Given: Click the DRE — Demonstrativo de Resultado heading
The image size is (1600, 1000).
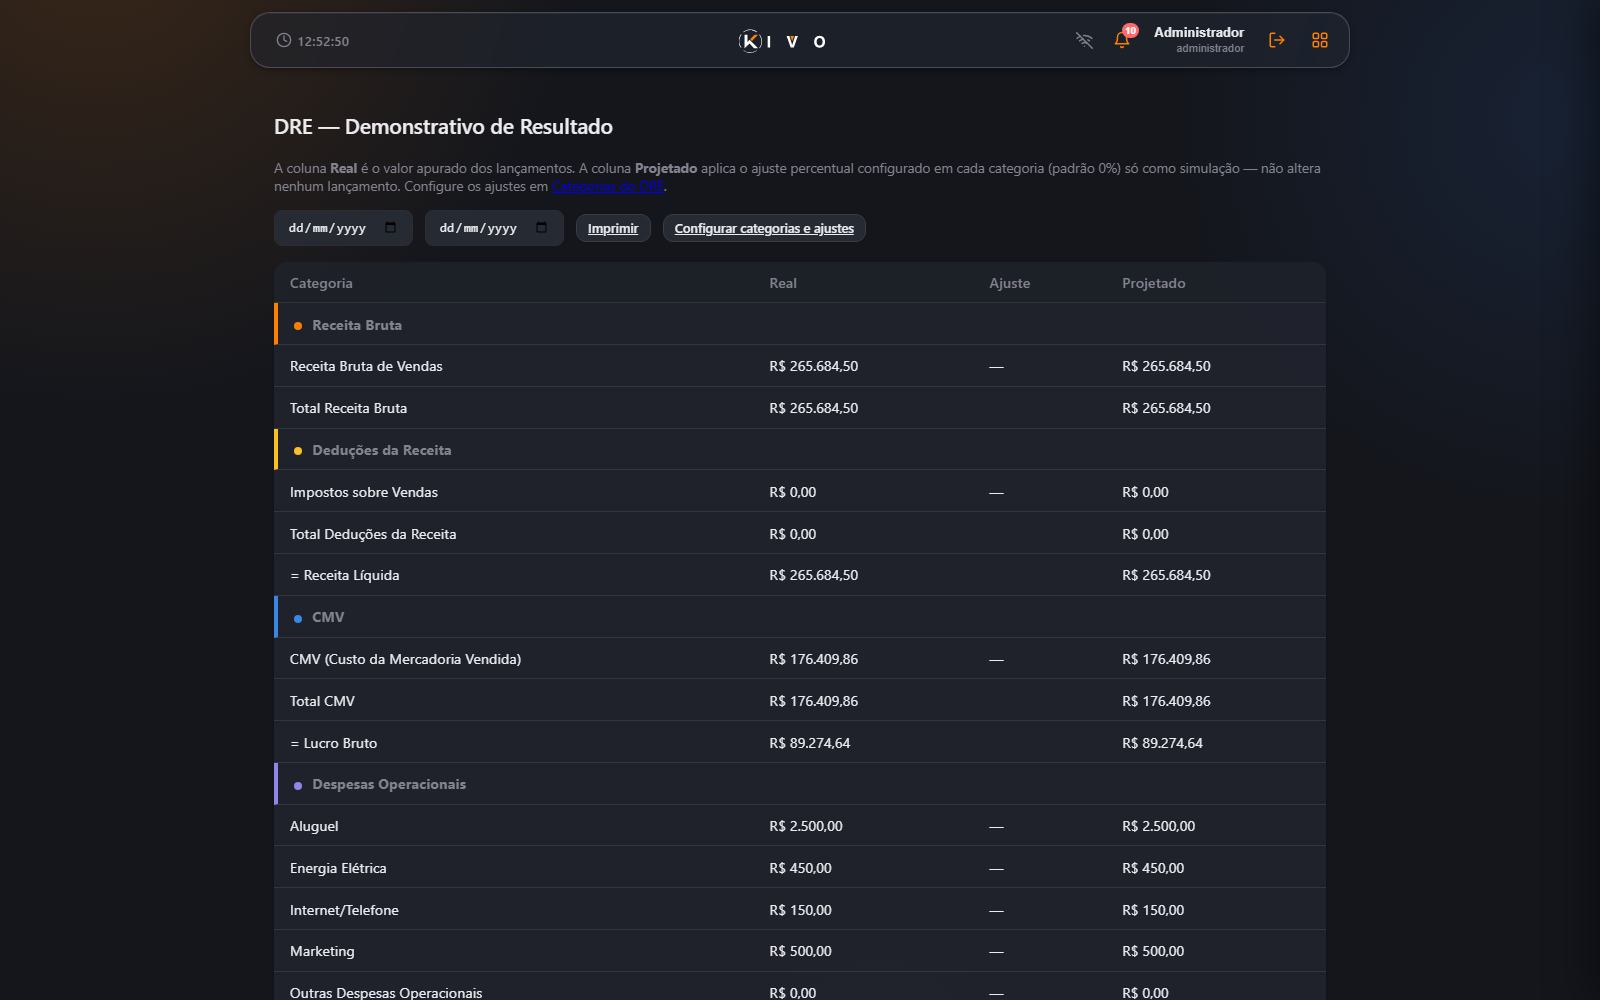Looking at the screenshot, I should 443,127.
